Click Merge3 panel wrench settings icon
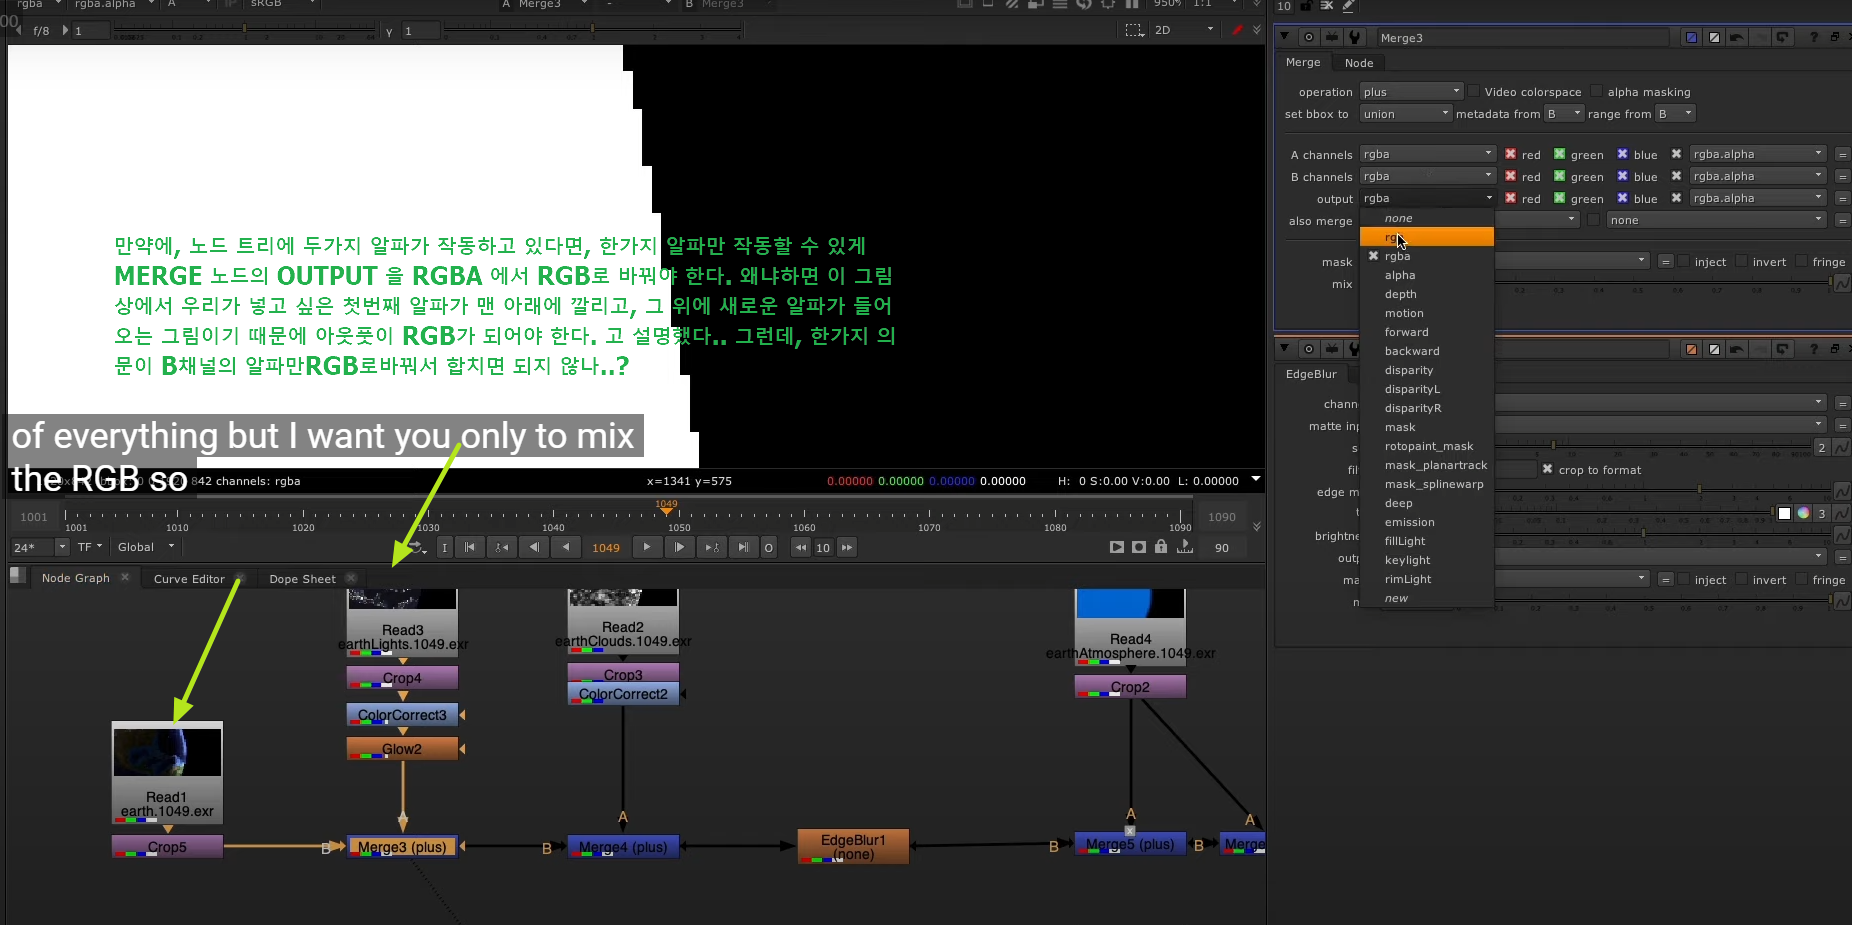The width and height of the screenshot is (1852, 925). pos(1354,37)
